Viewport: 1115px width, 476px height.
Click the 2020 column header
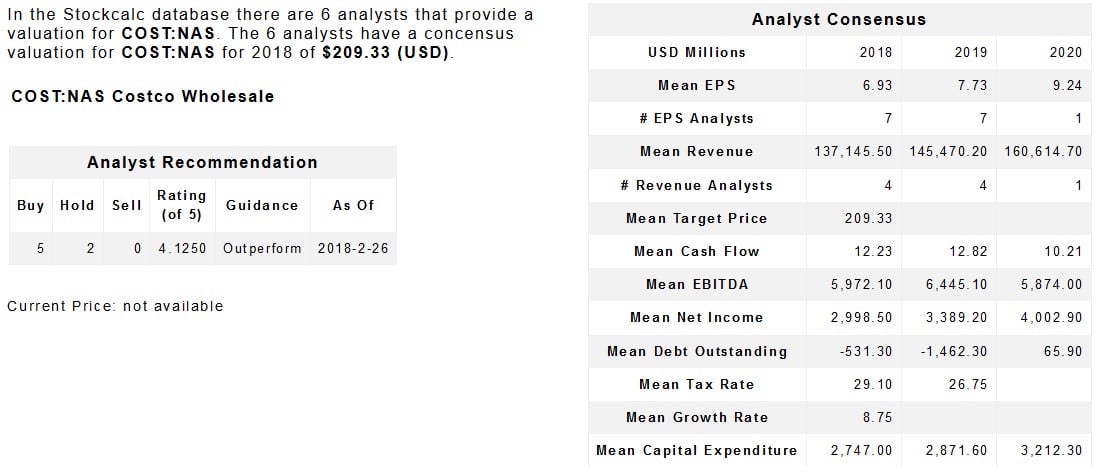click(x=1065, y=52)
